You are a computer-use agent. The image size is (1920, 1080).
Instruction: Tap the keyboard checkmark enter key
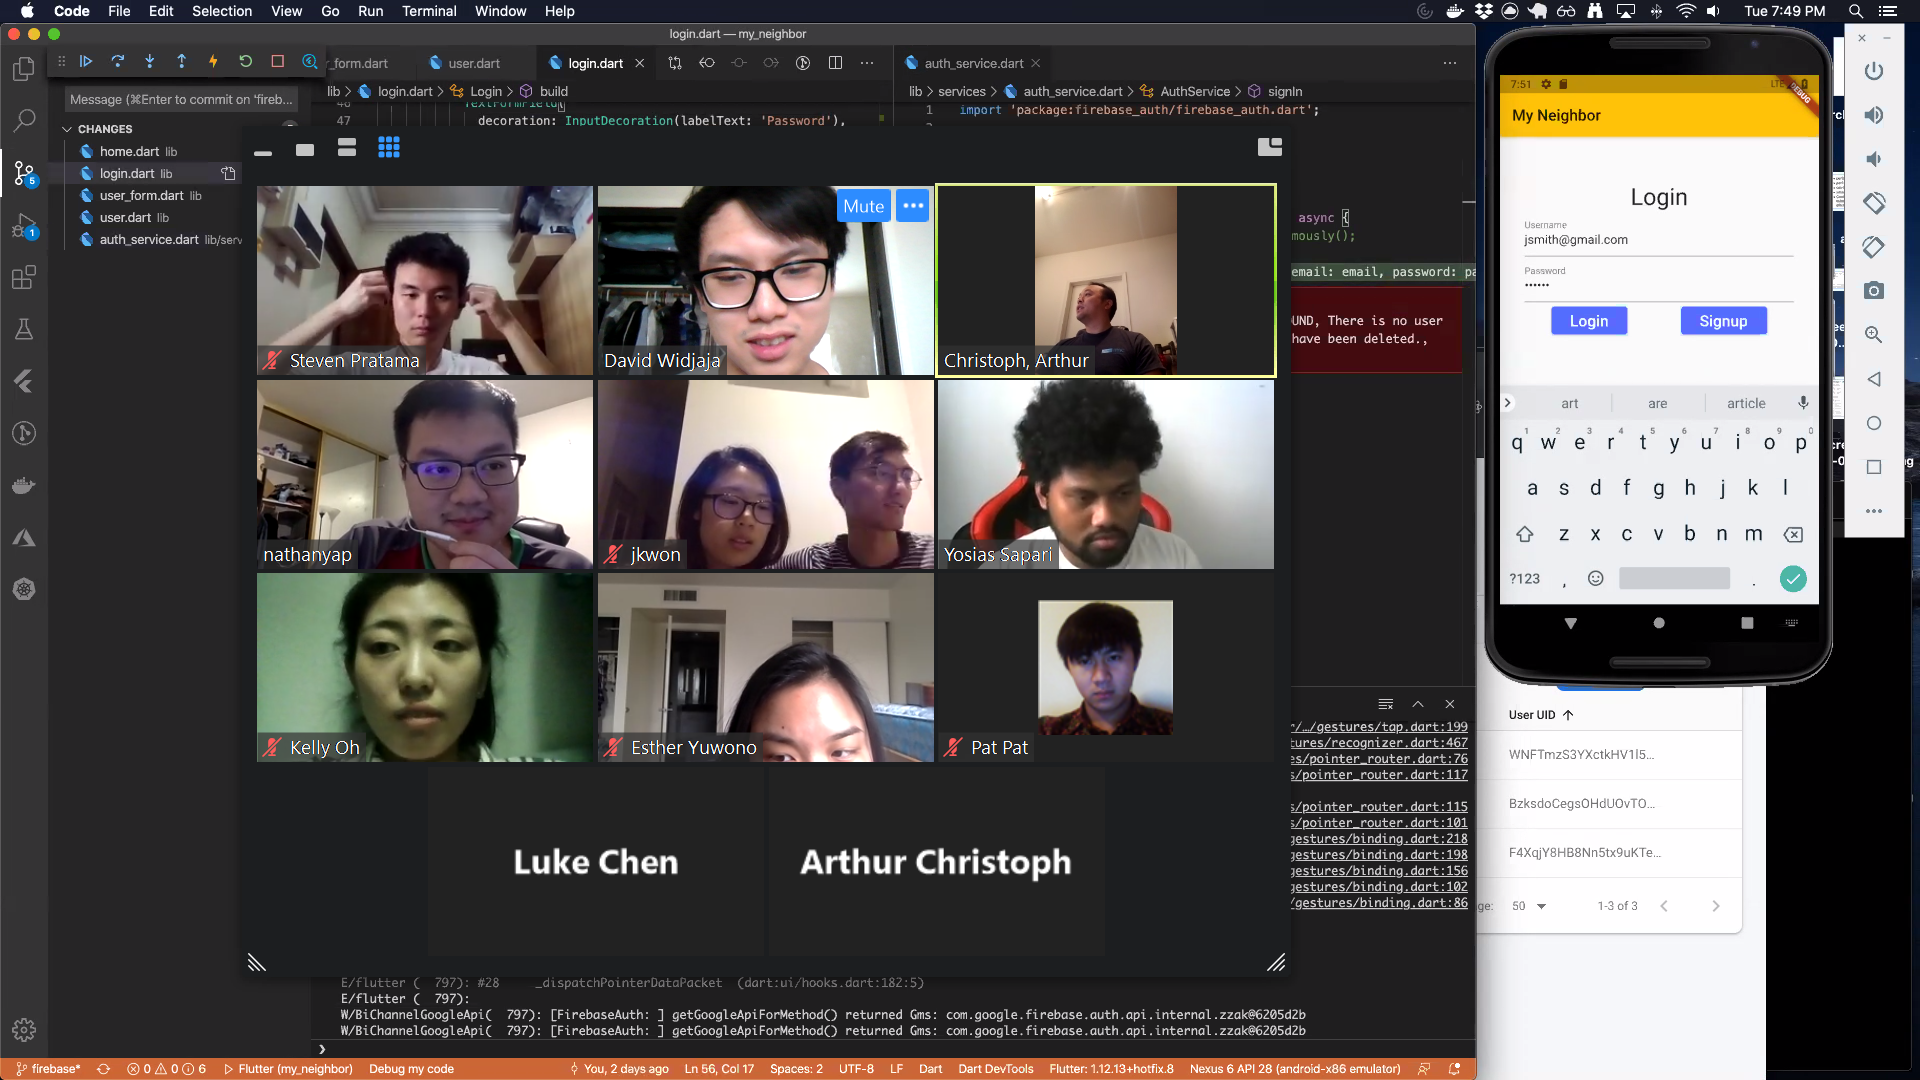tap(1793, 579)
